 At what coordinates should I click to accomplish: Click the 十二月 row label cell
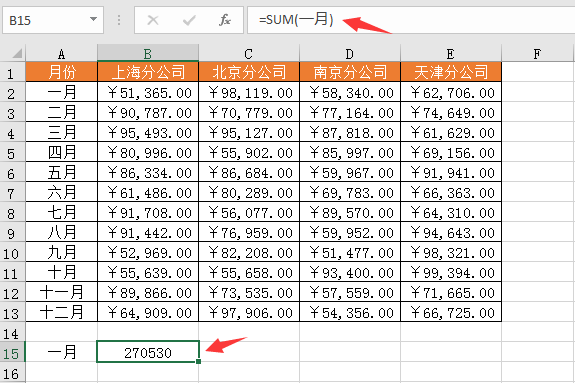click(x=62, y=312)
